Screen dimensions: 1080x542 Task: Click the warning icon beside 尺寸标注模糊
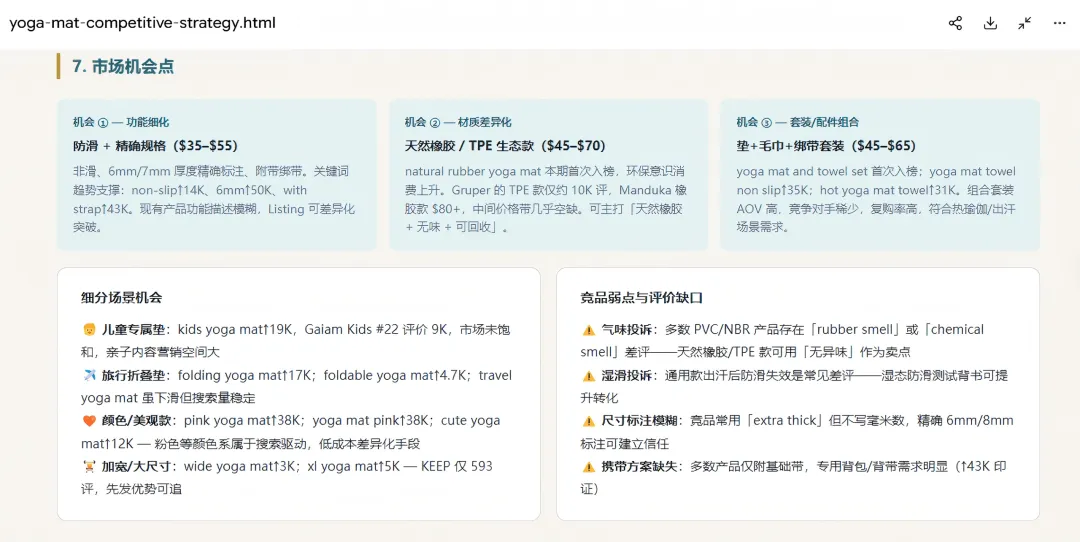coord(588,421)
